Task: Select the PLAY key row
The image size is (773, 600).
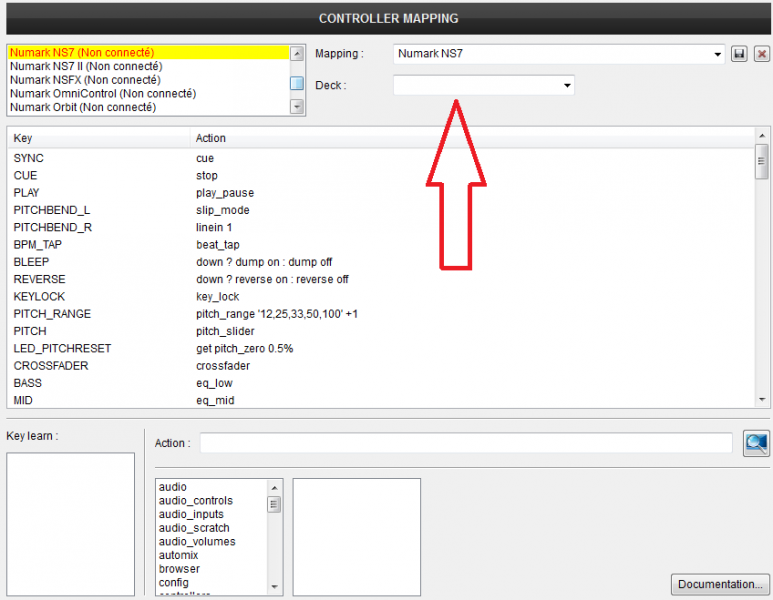Action: (381, 193)
